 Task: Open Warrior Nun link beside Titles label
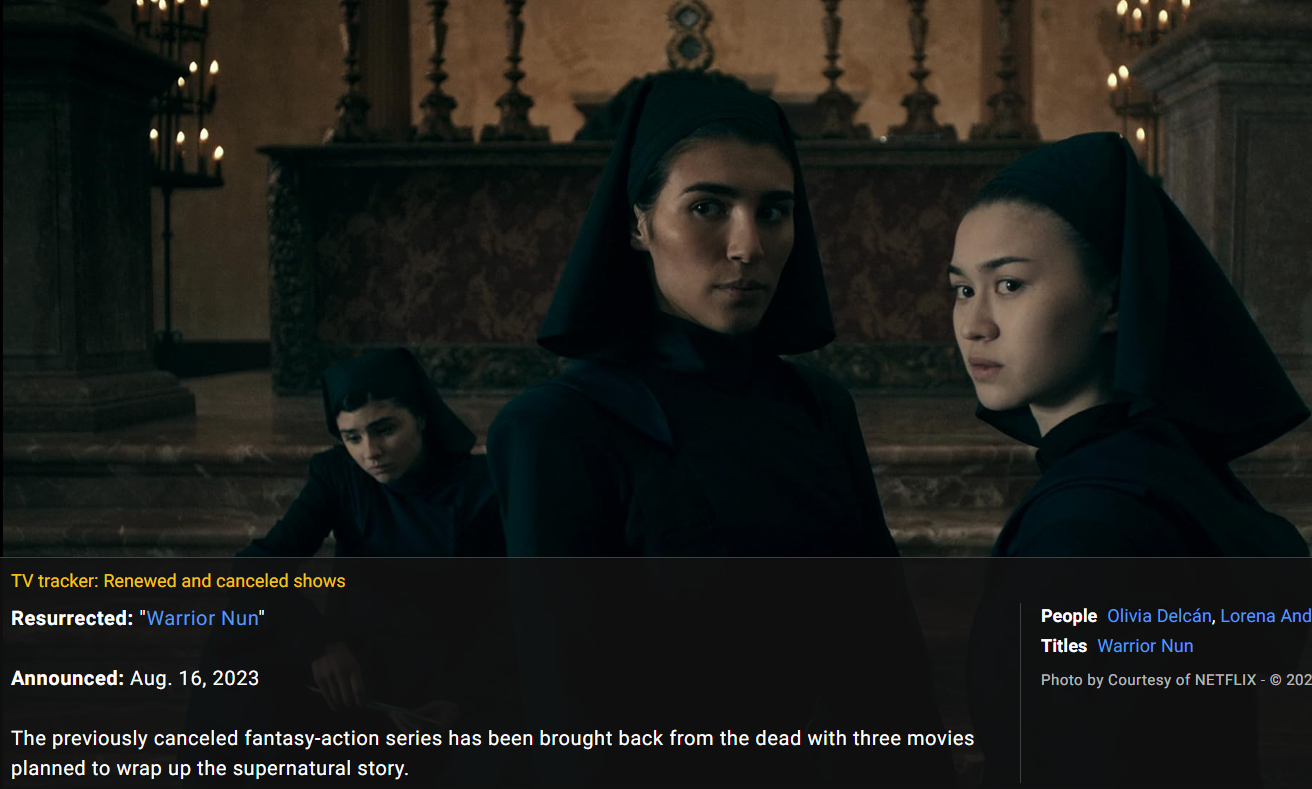pyautogui.click(x=1145, y=646)
